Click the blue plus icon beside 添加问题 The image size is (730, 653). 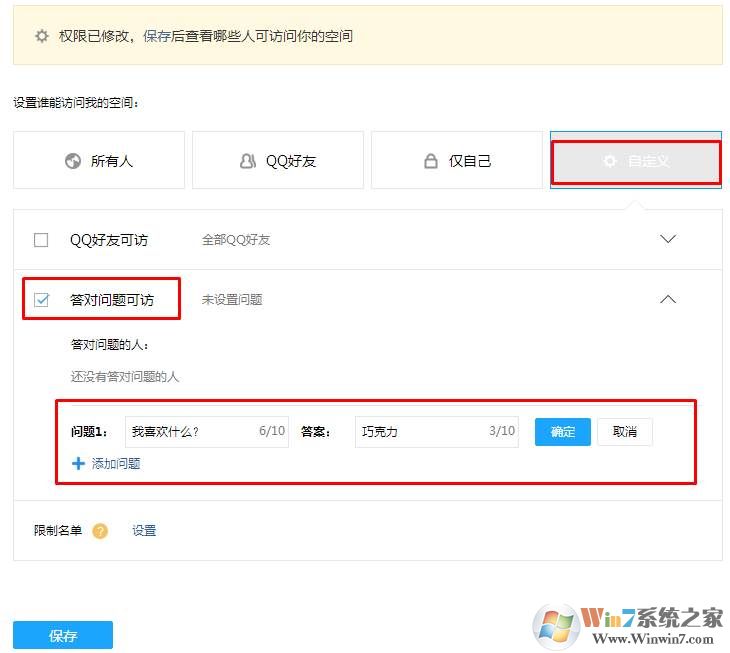tap(78, 464)
